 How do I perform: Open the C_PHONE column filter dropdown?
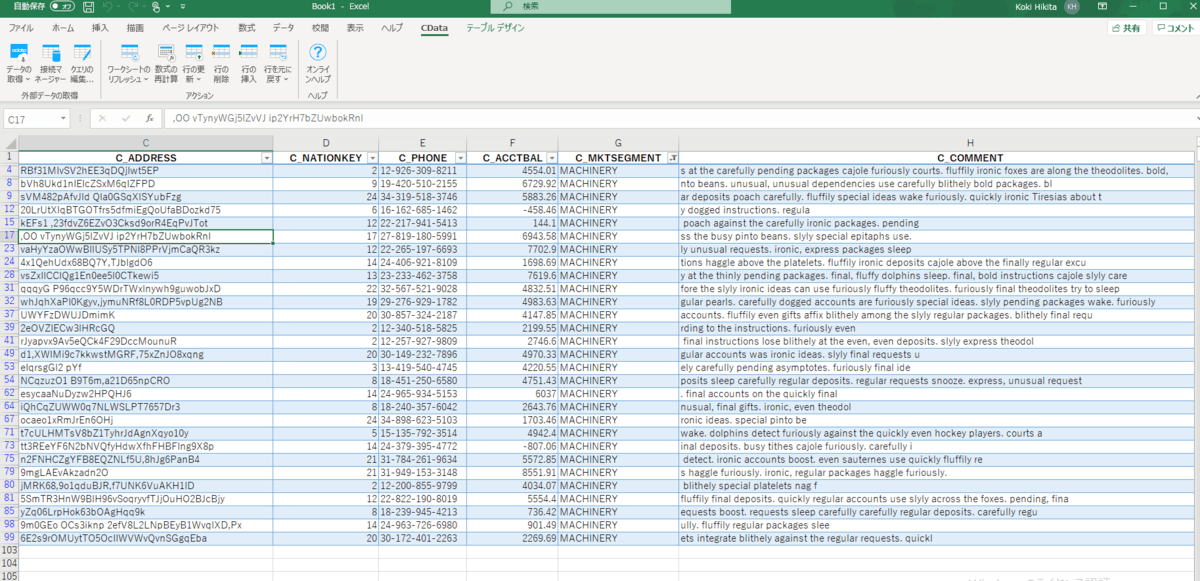pyautogui.click(x=460, y=158)
